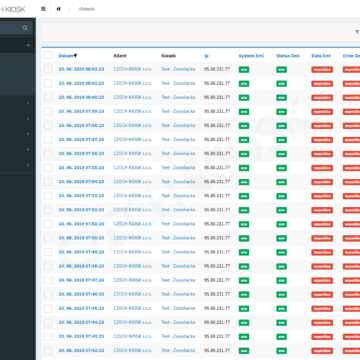Image resolution: width=360 pixels, height=360 pixels.
Task: Click the Klient column header
Action: tap(120, 56)
